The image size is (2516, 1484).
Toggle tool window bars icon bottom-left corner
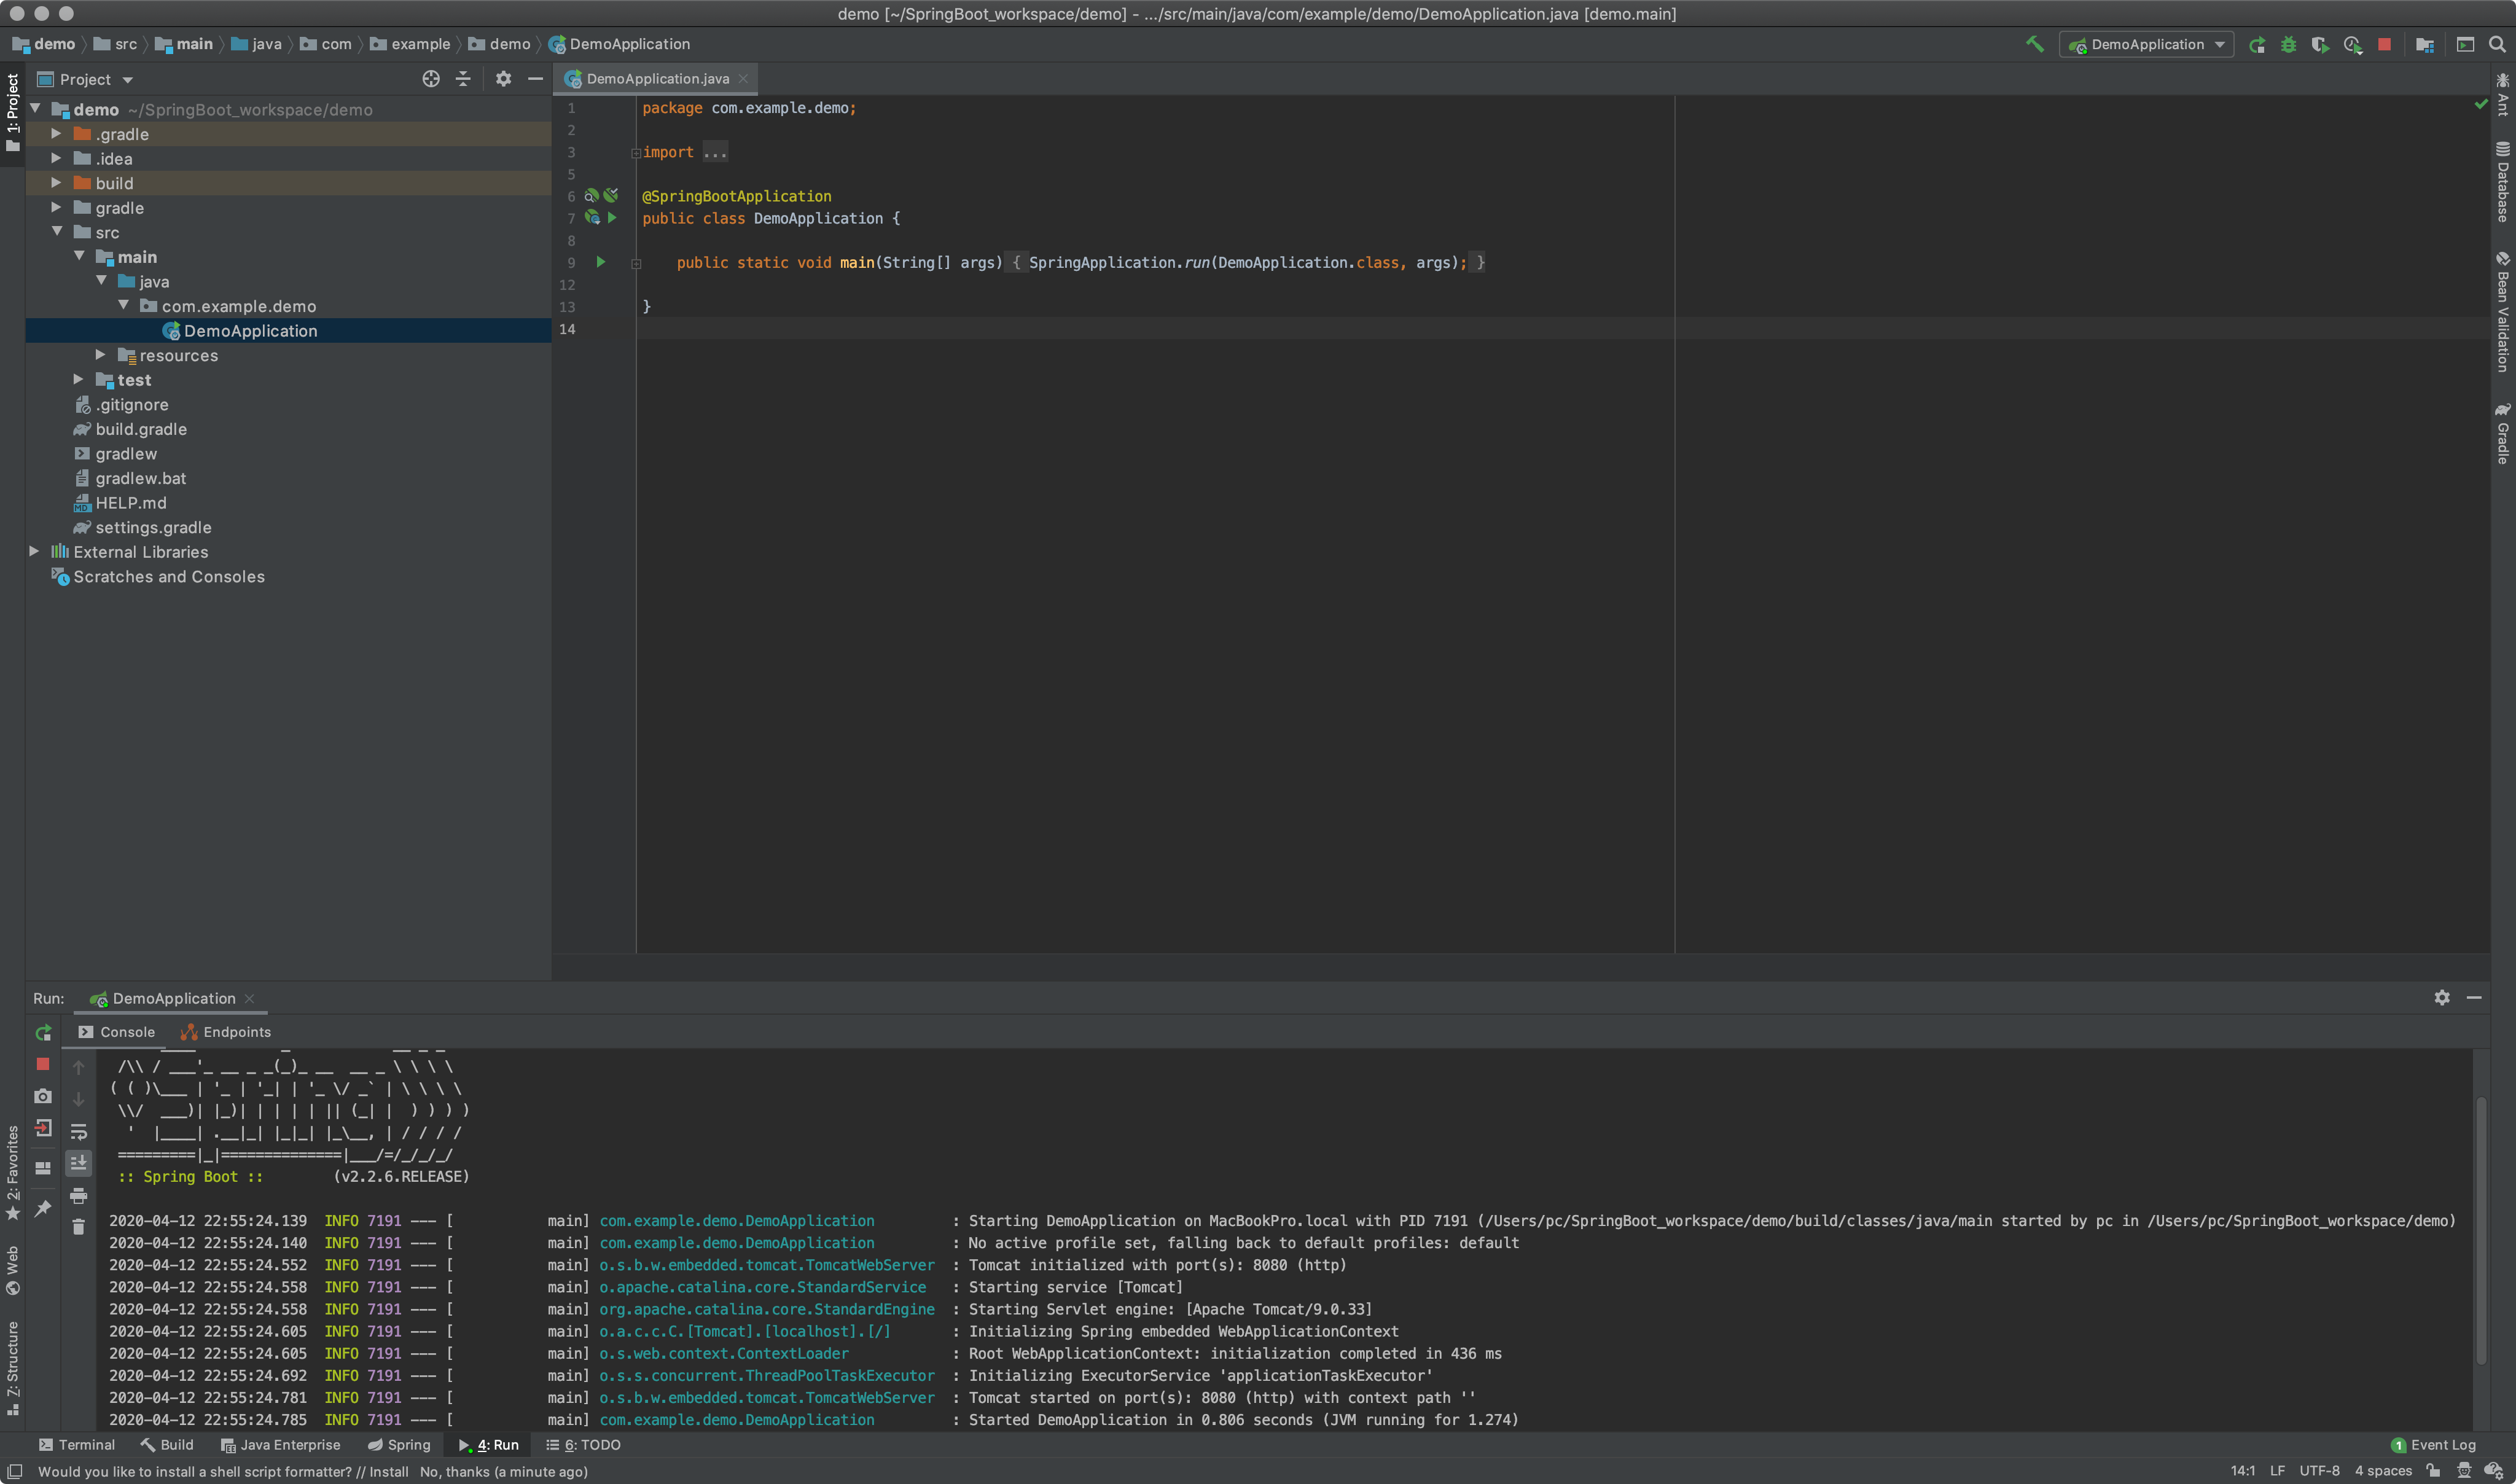click(14, 1471)
